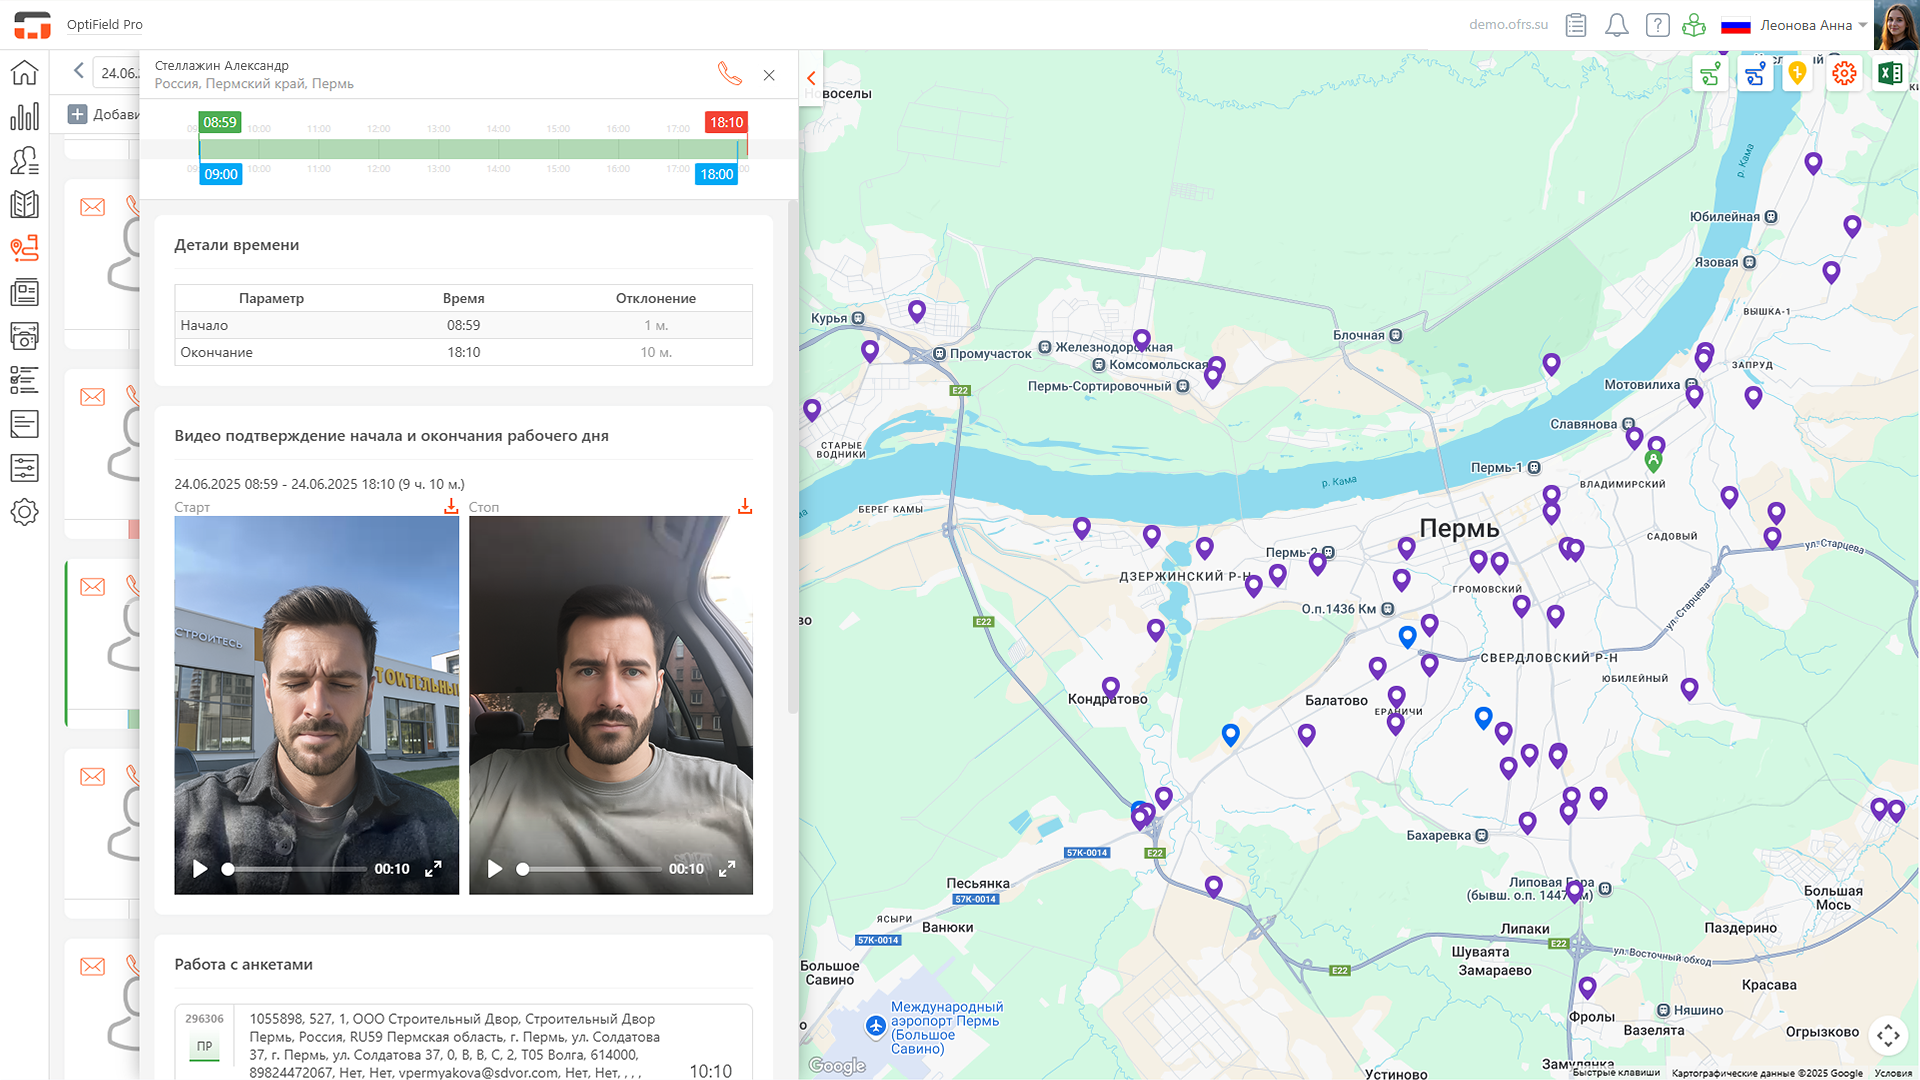Click the help question mark icon
Viewport: 1920px width, 1080px height.
click(1657, 25)
